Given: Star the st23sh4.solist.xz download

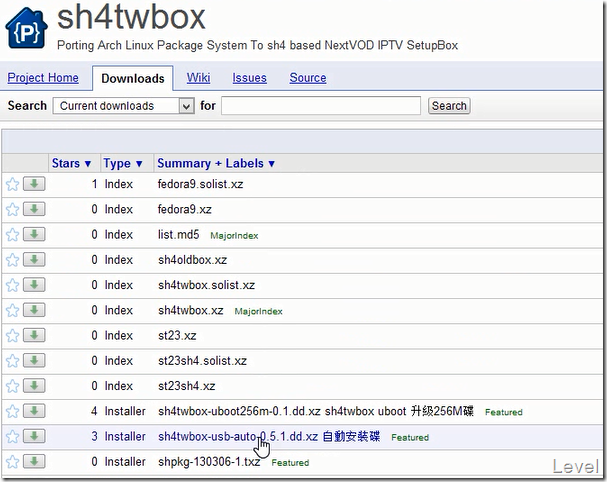Looking at the screenshot, I should [x=12, y=361].
